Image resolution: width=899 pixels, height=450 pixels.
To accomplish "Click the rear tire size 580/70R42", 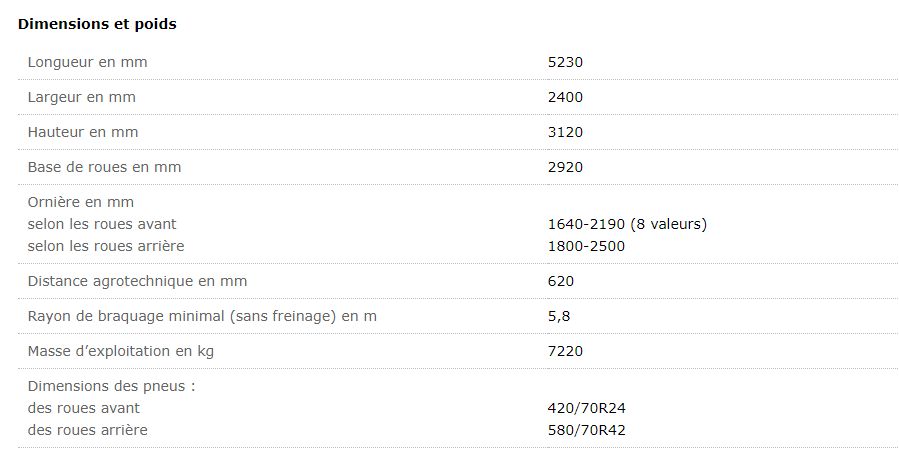I will [587, 430].
